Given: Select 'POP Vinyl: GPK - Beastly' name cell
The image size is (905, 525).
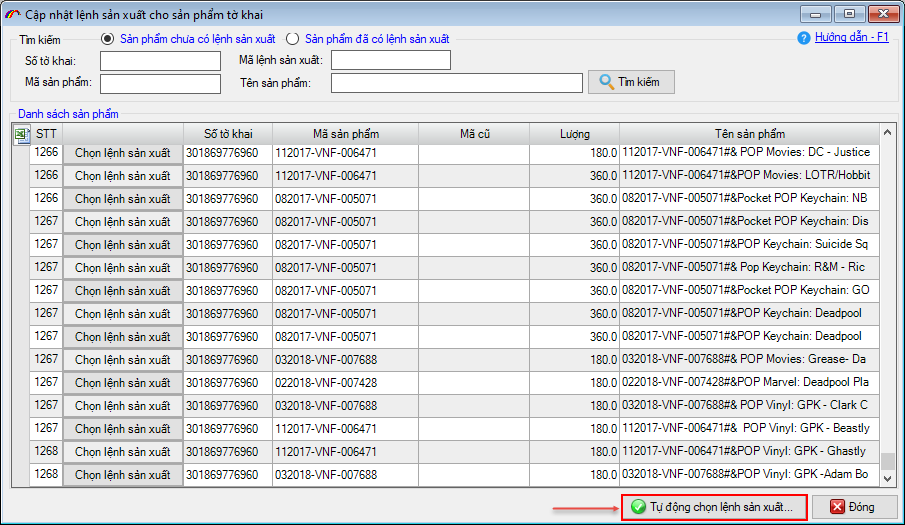Looking at the screenshot, I should click(750, 429).
